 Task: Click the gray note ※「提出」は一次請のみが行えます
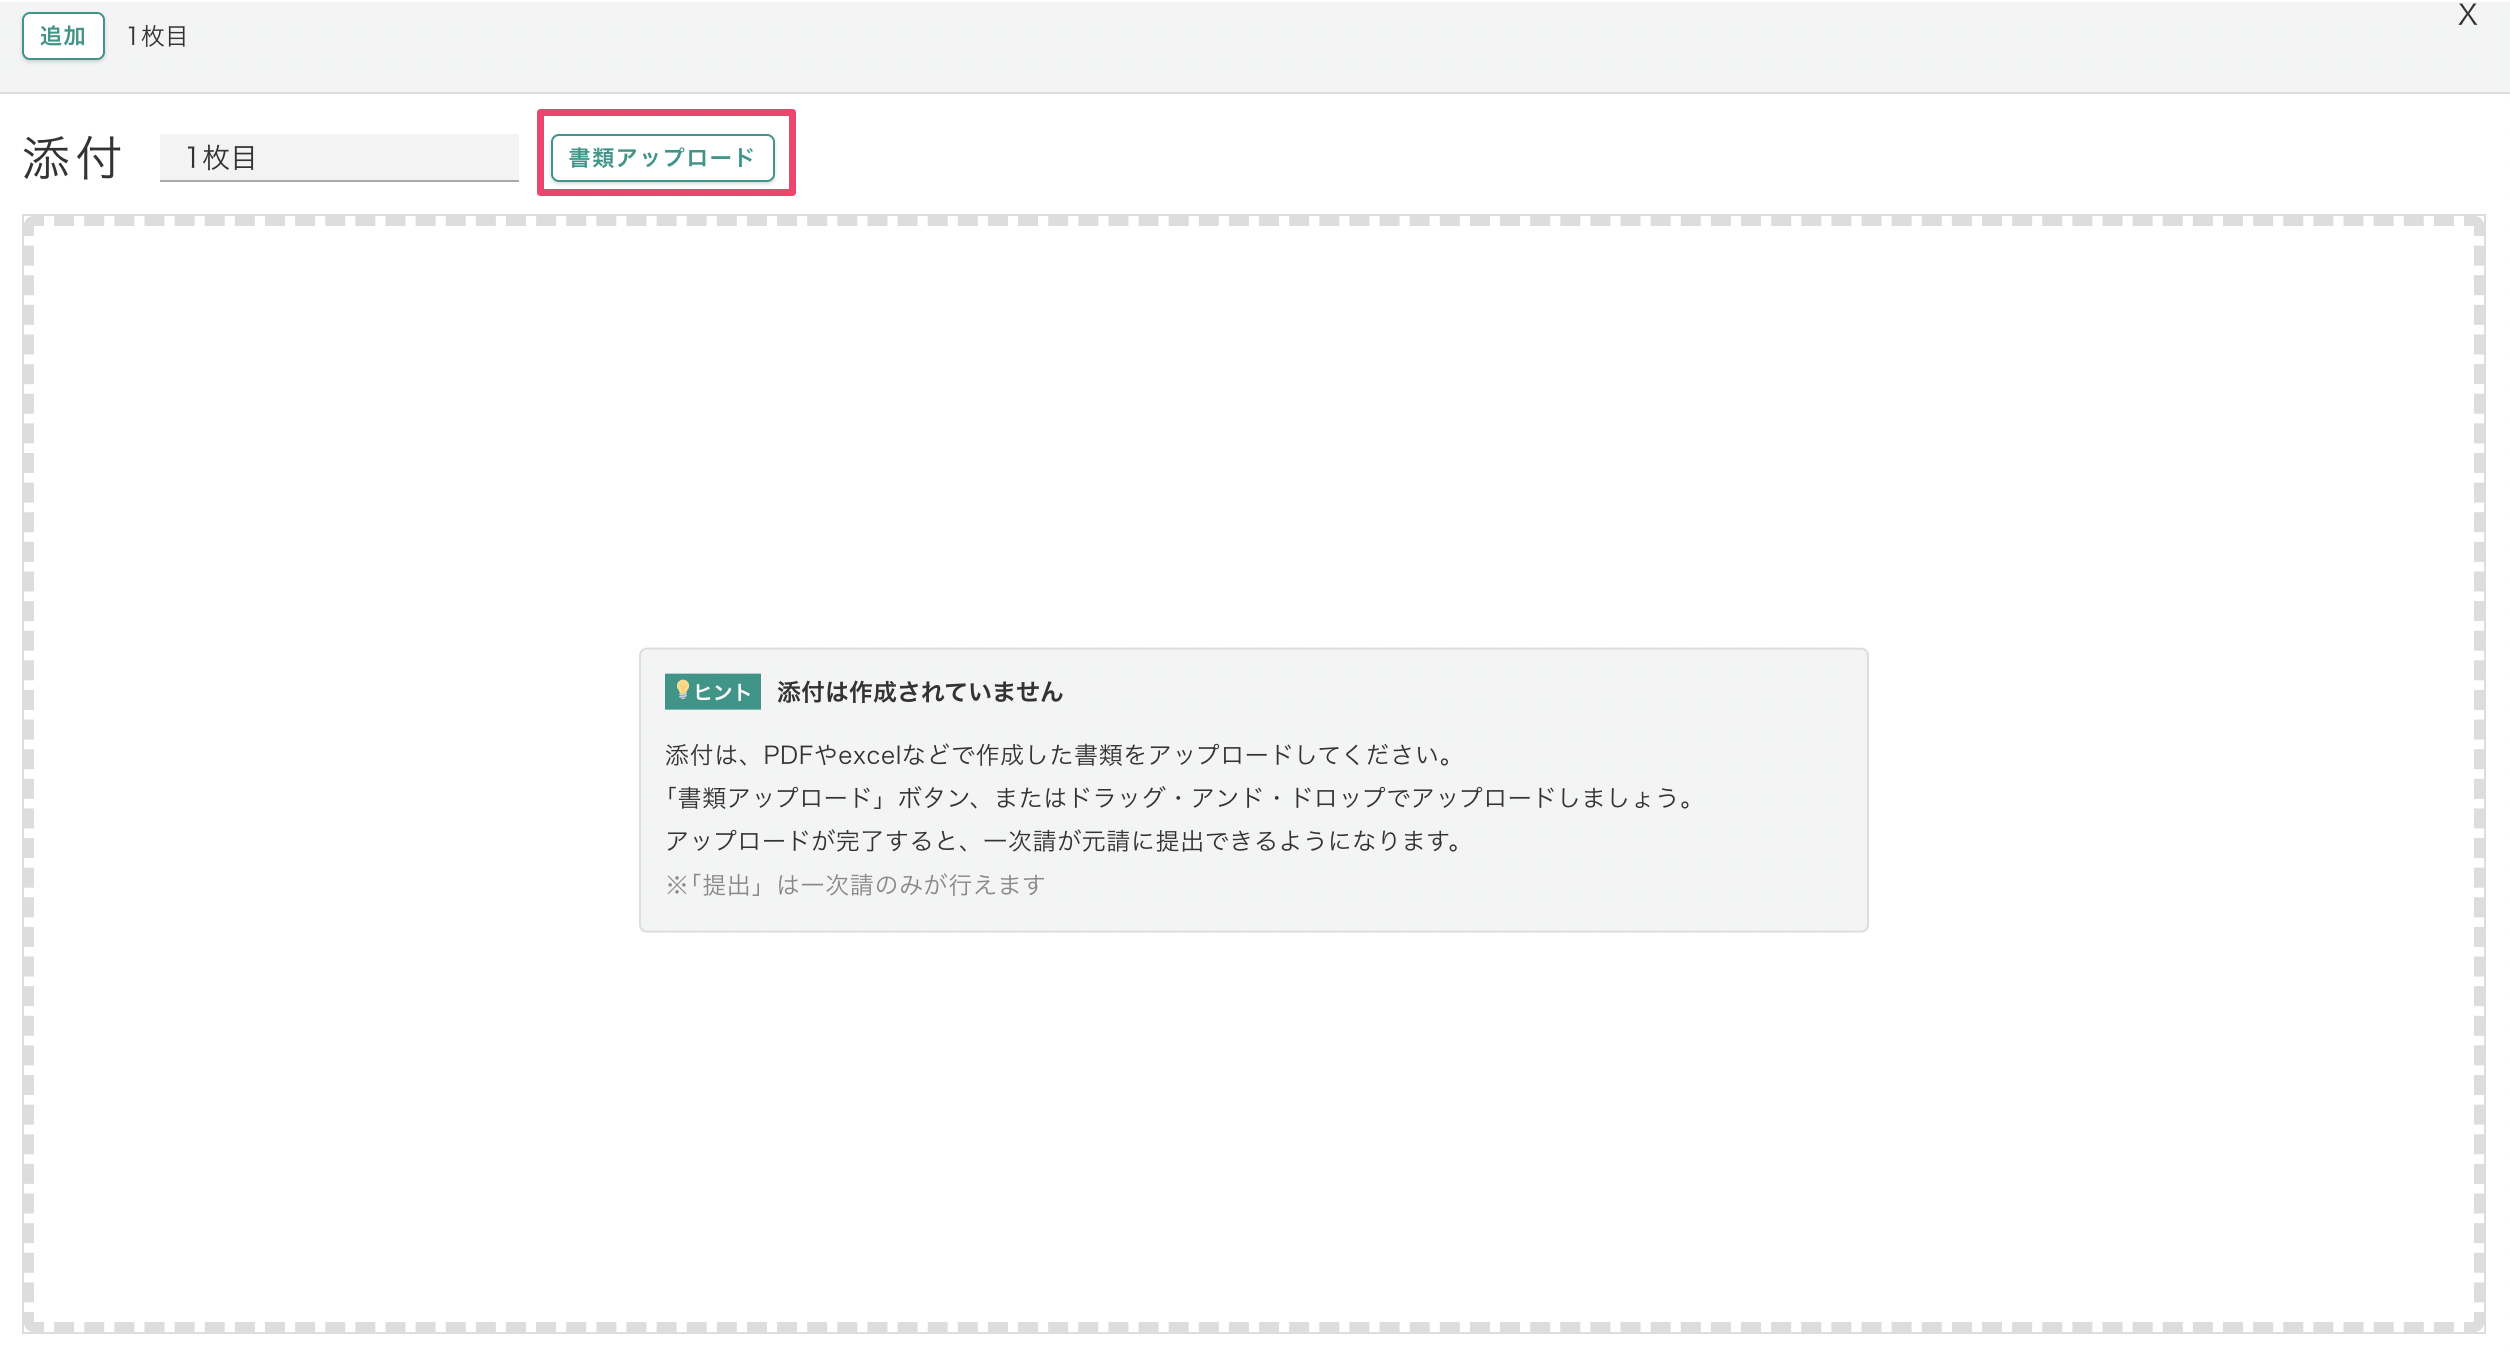point(855,885)
